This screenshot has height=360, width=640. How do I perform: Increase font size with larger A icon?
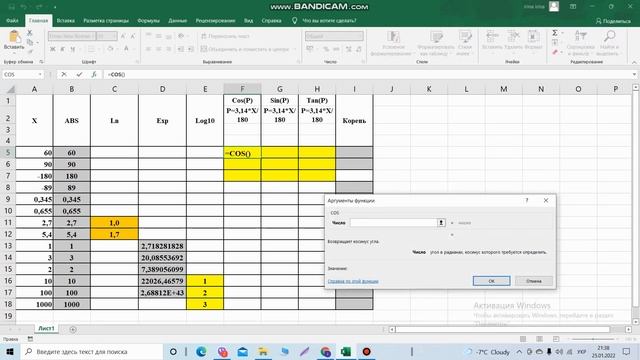click(124, 36)
